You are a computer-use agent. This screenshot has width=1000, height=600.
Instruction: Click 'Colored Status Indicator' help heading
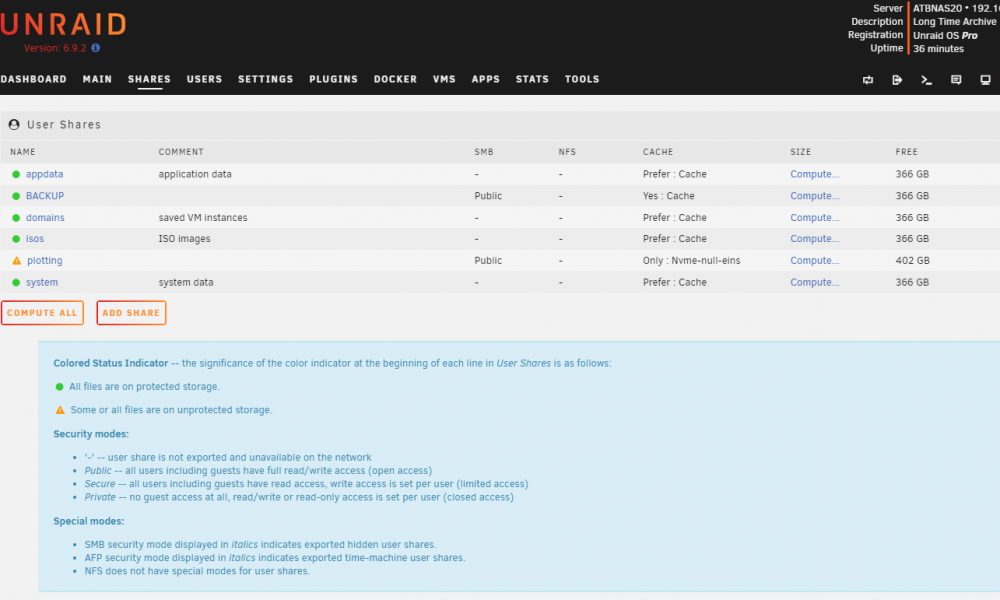(x=110, y=363)
